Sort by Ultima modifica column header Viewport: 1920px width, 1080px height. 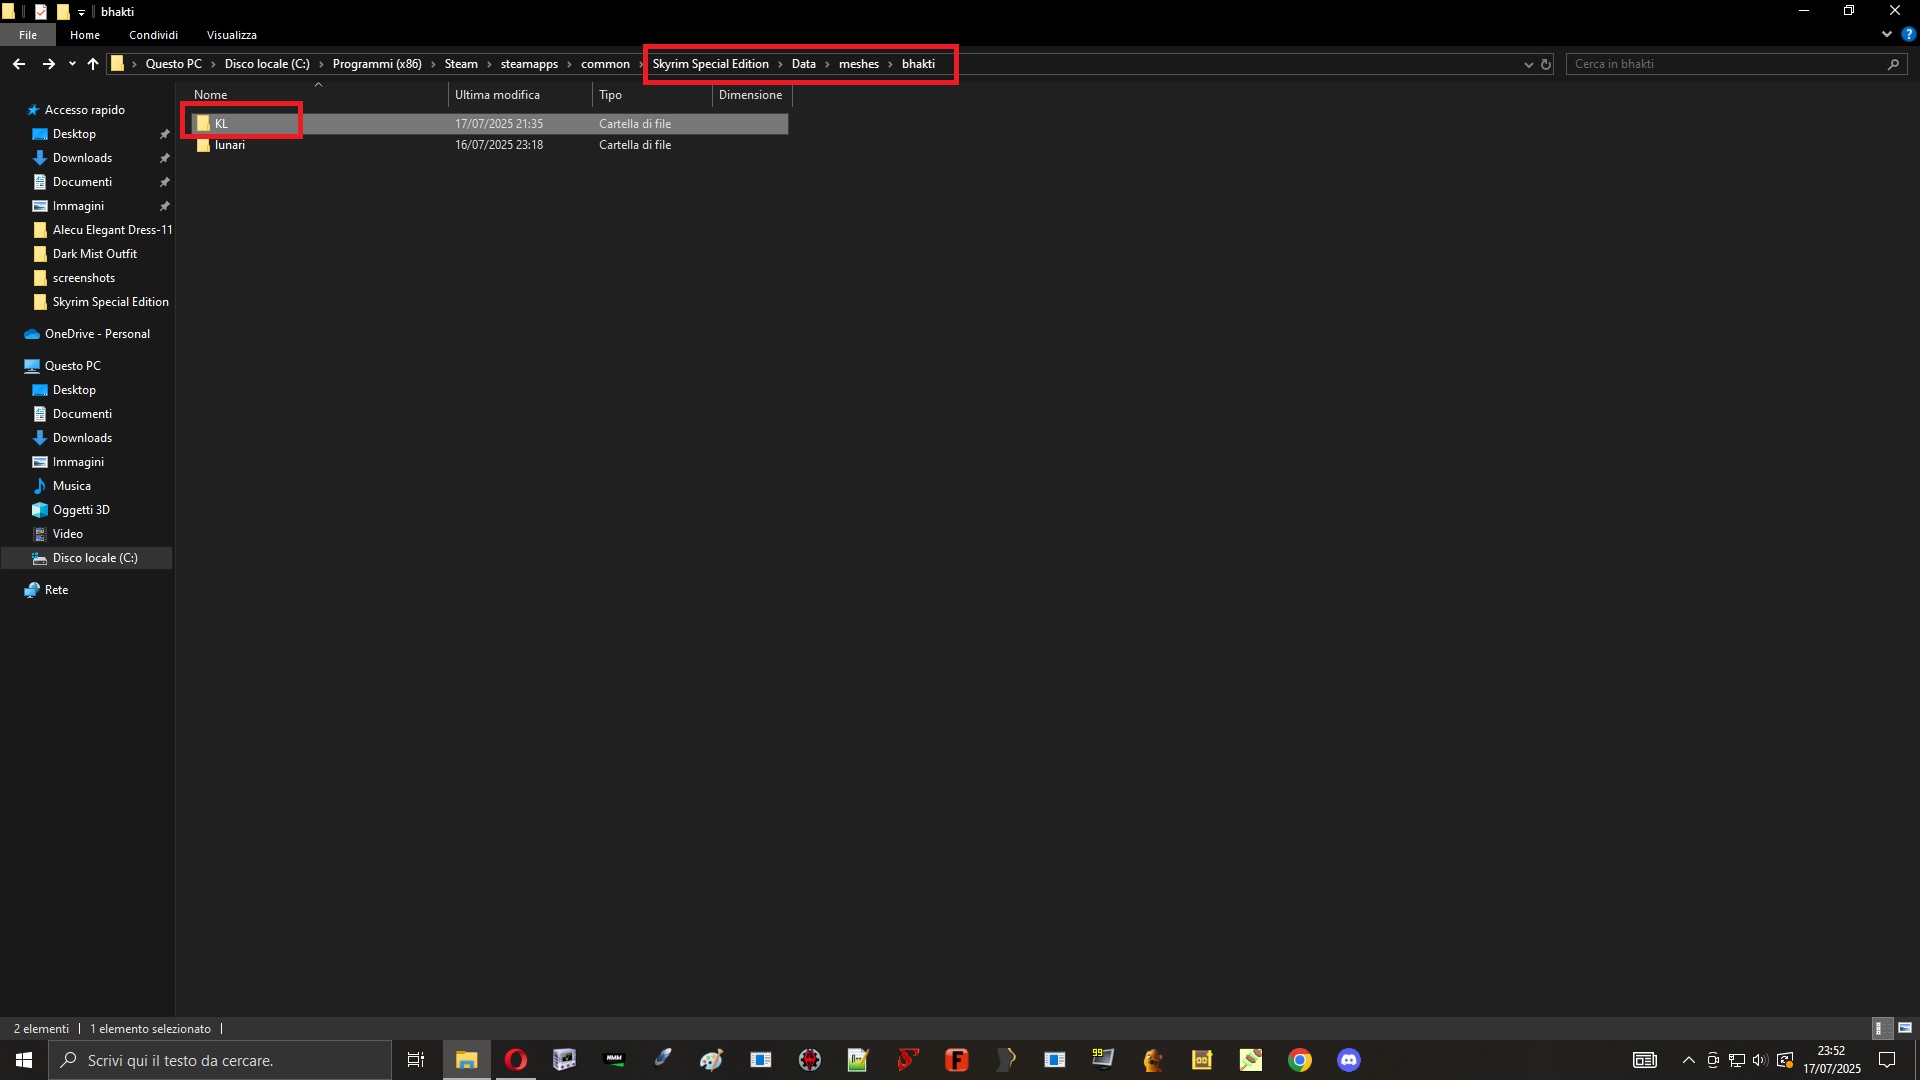coord(520,95)
